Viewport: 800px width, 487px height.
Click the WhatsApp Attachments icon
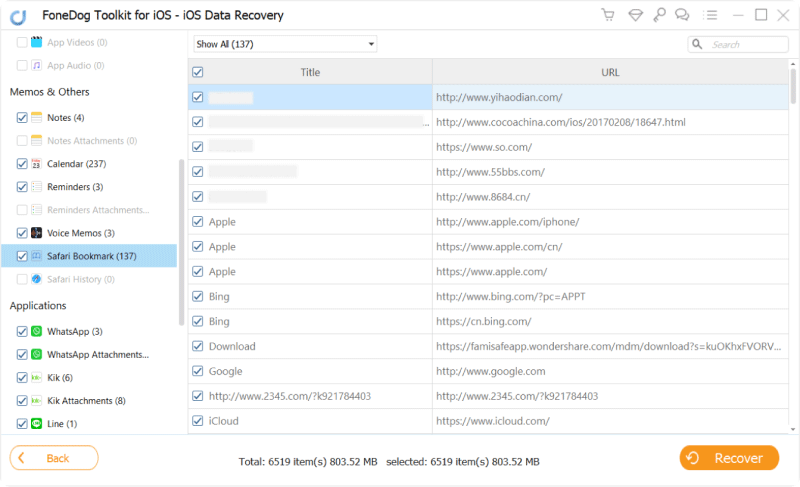pyautogui.click(x=36, y=354)
